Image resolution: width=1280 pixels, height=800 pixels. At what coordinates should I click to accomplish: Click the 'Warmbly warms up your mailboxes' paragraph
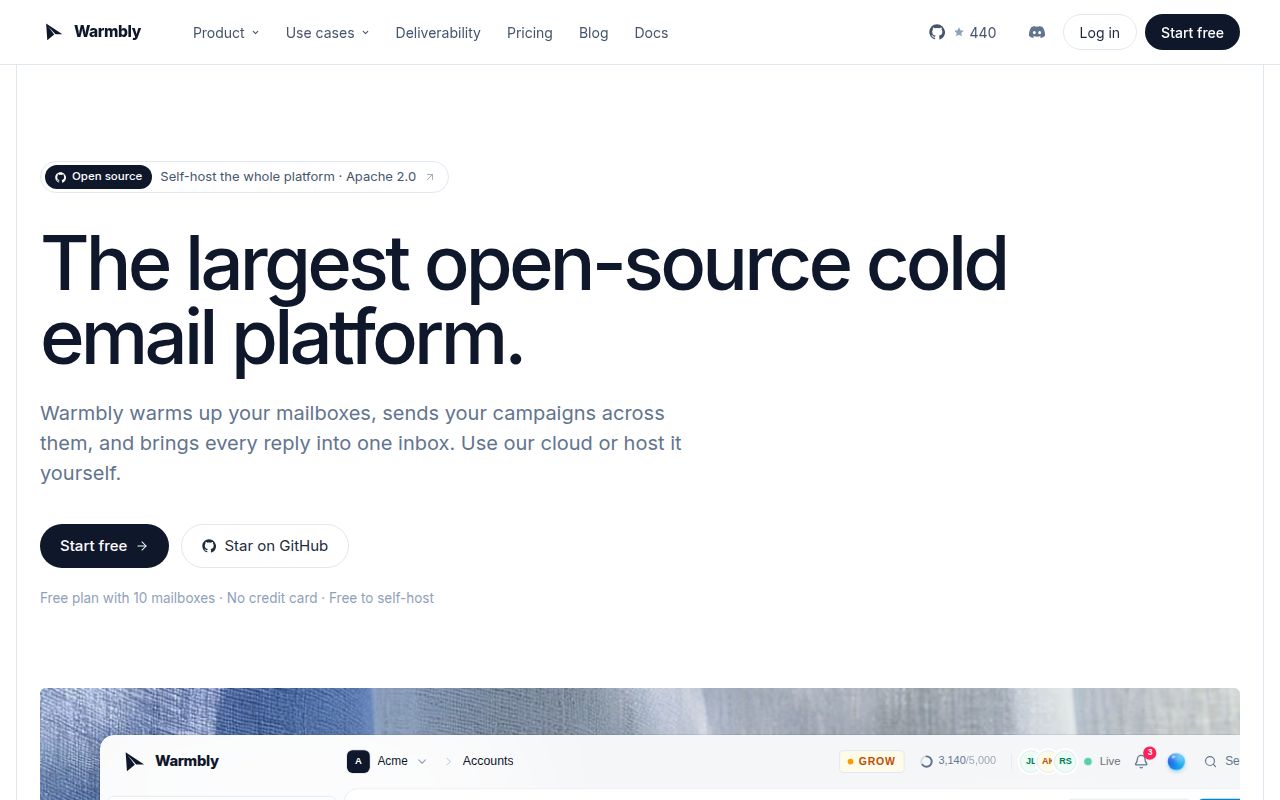pyautogui.click(x=361, y=443)
